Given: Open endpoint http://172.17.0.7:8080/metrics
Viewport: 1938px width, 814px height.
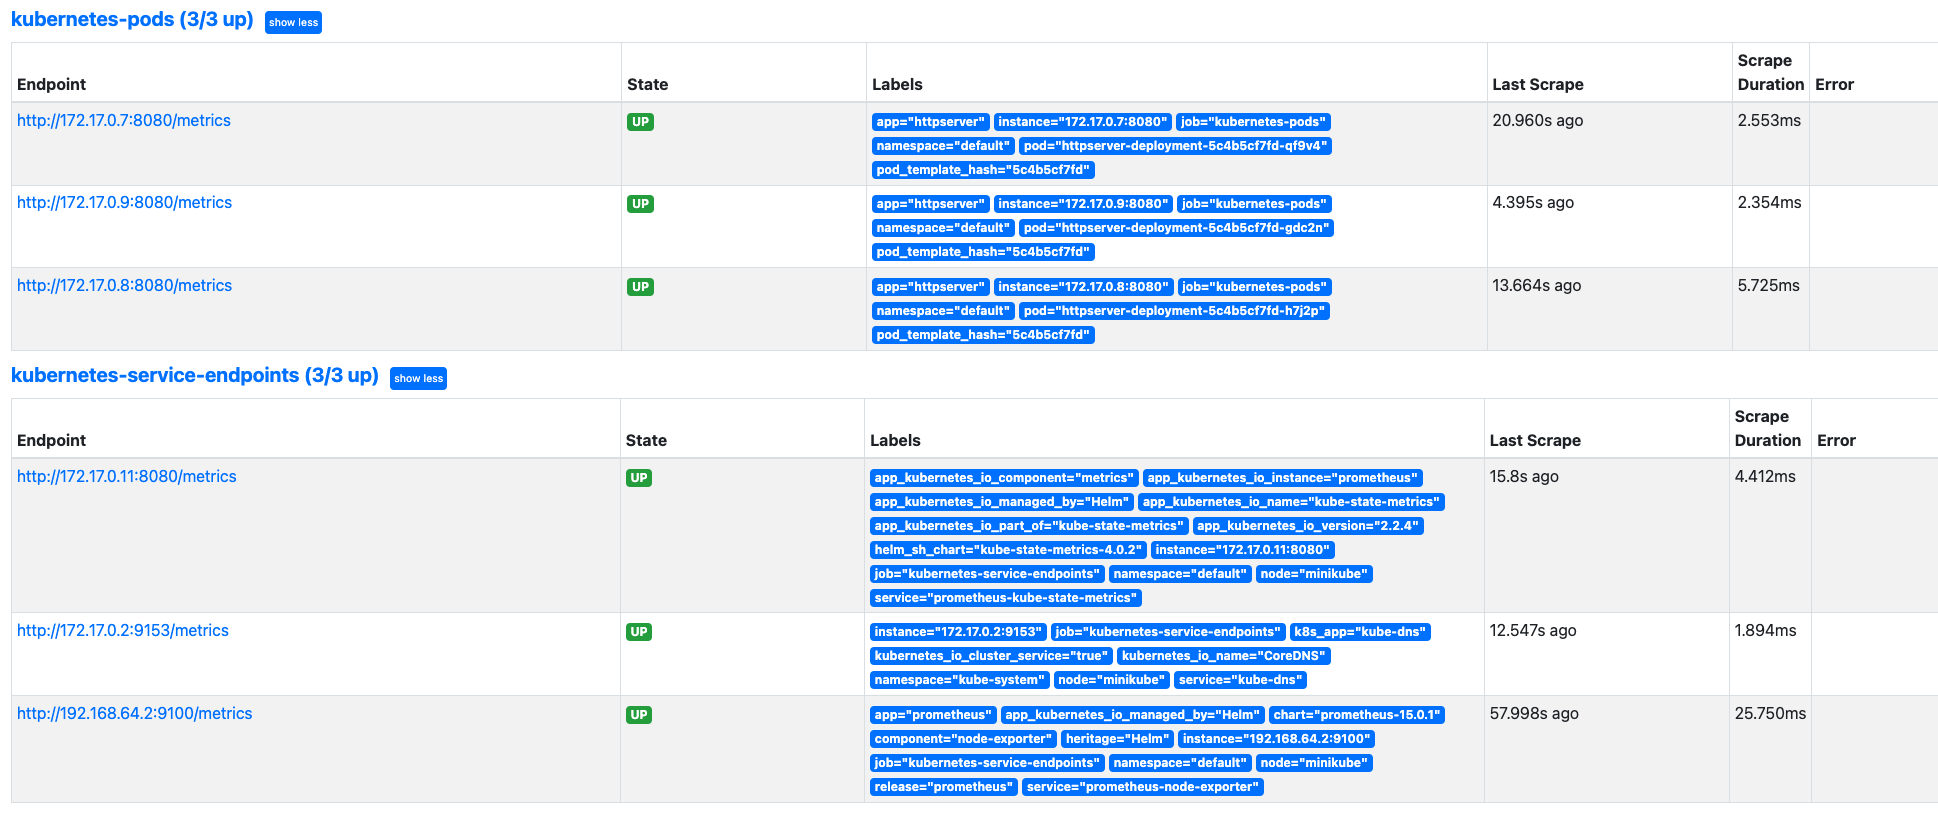Looking at the screenshot, I should click(x=124, y=120).
